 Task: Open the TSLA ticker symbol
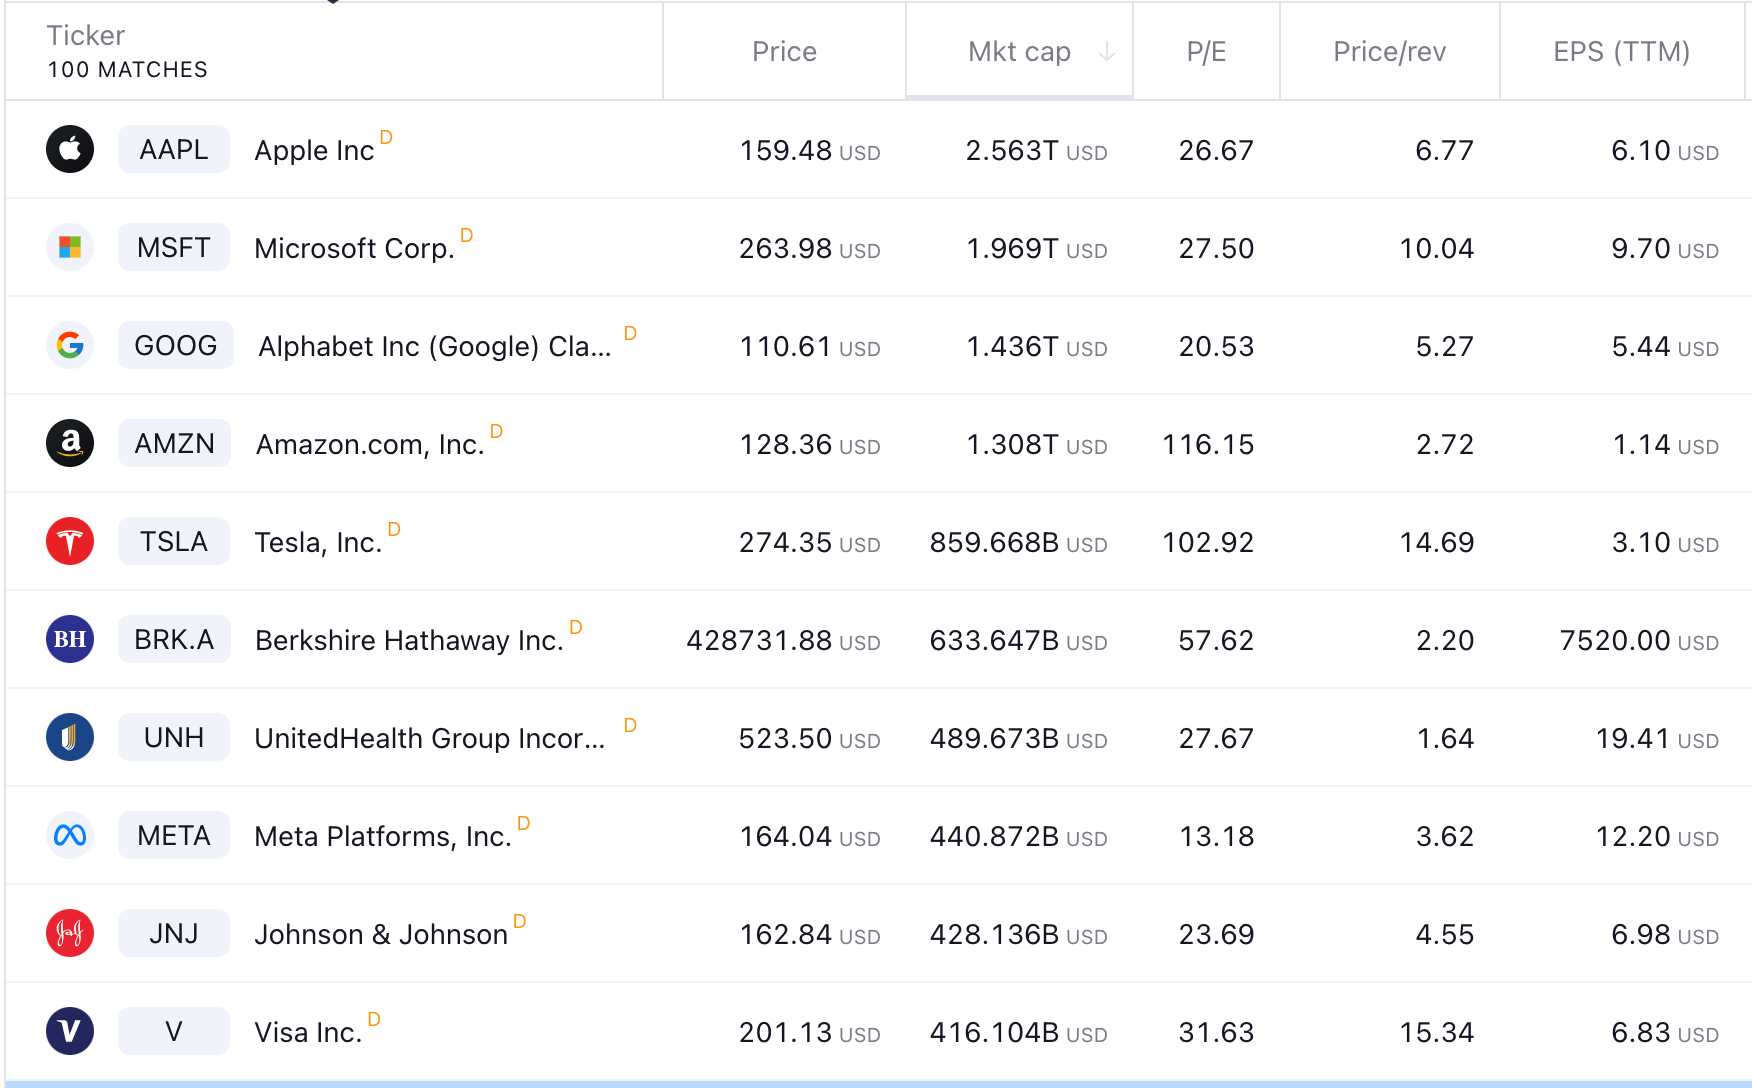(x=174, y=541)
